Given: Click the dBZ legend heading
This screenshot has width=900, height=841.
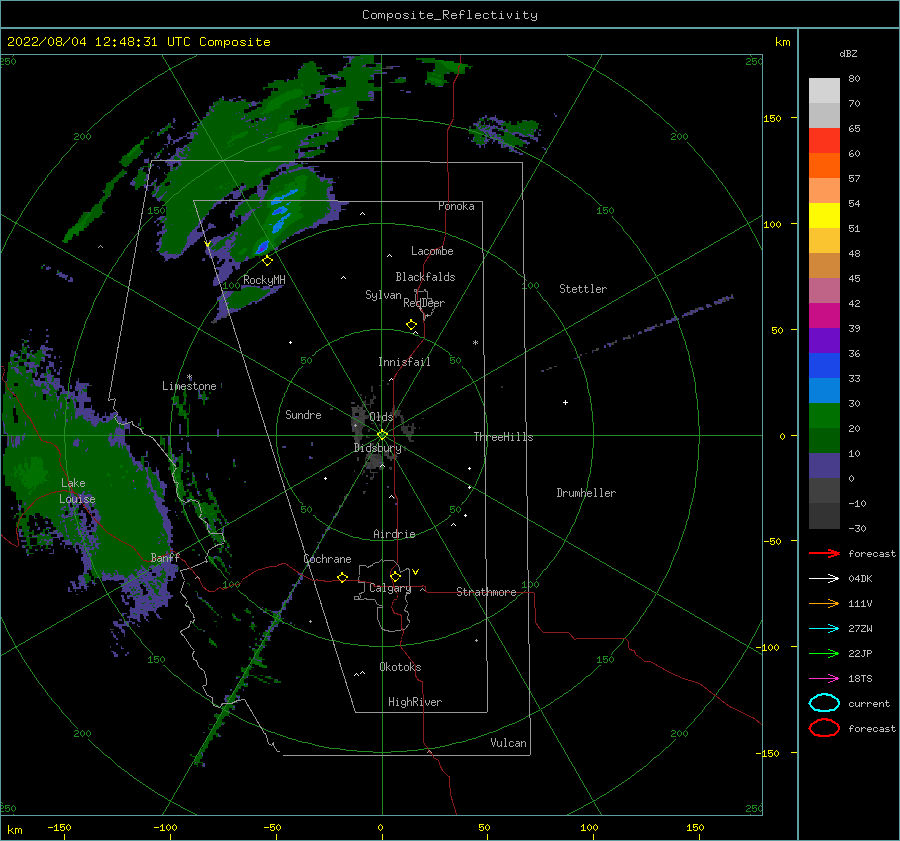Looking at the screenshot, I should [848, 53].
